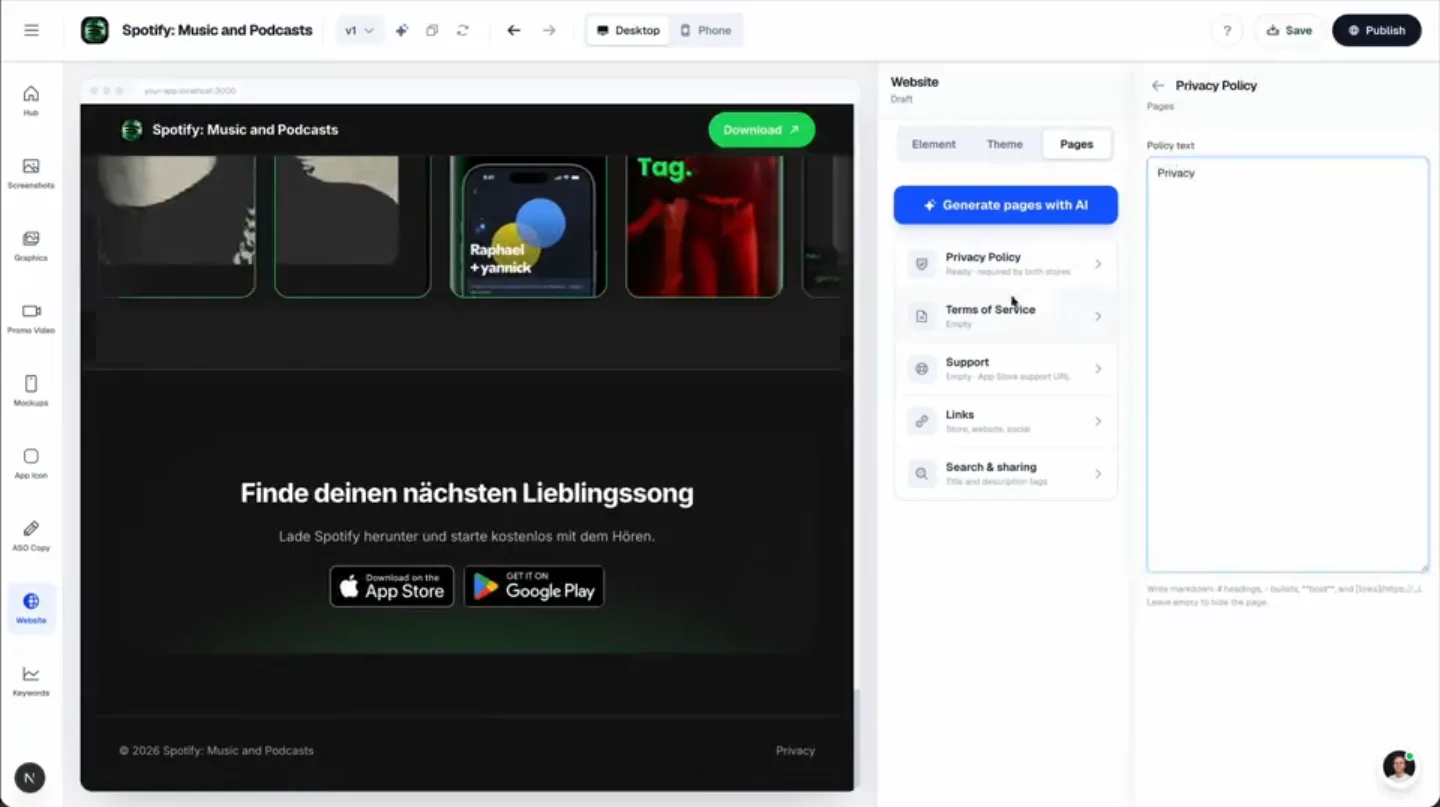
Task: Click the Finde deinen nächsten Lieblingssong heading
Action: (x=467, y=493)
